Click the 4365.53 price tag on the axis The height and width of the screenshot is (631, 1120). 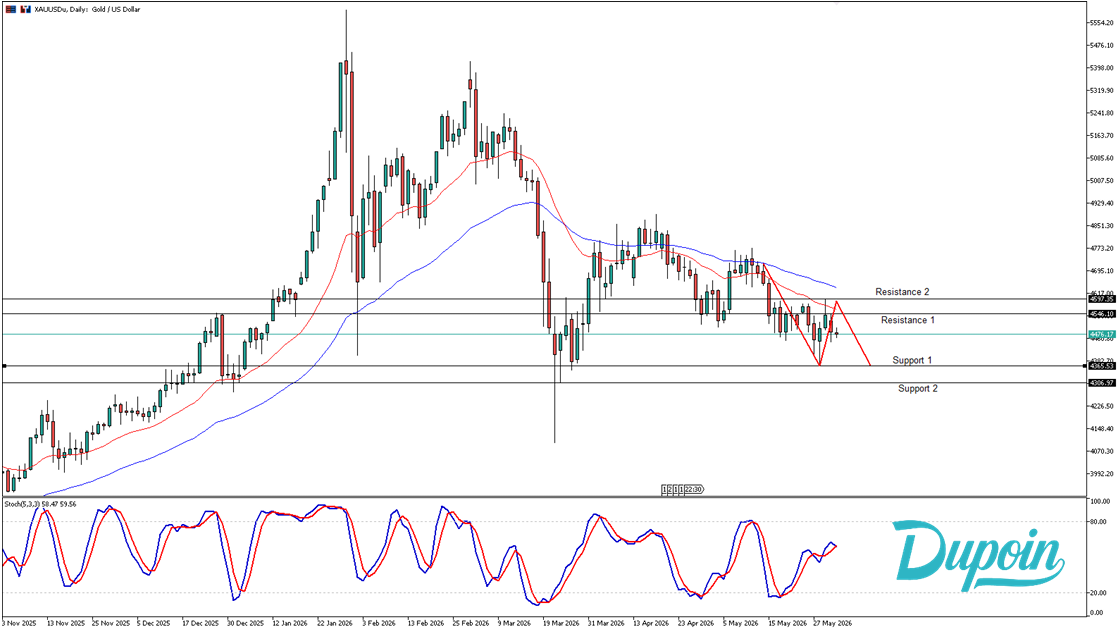pos(1101,366)
